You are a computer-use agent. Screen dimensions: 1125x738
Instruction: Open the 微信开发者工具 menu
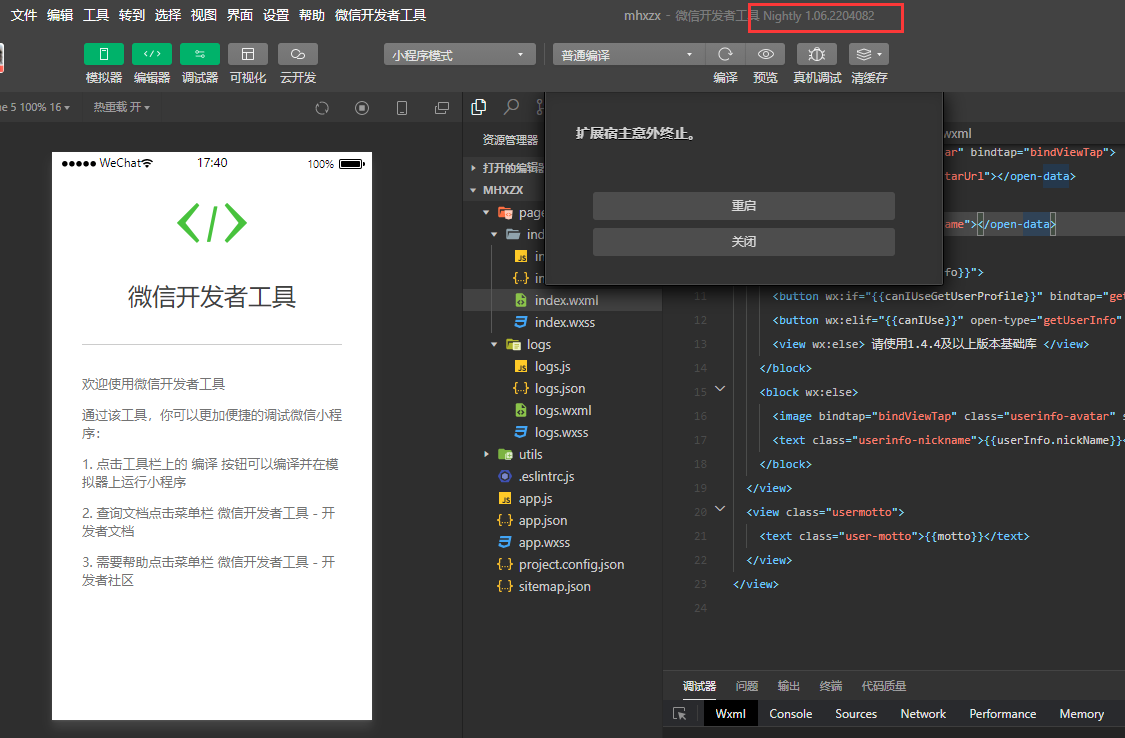tap(380, 15)
